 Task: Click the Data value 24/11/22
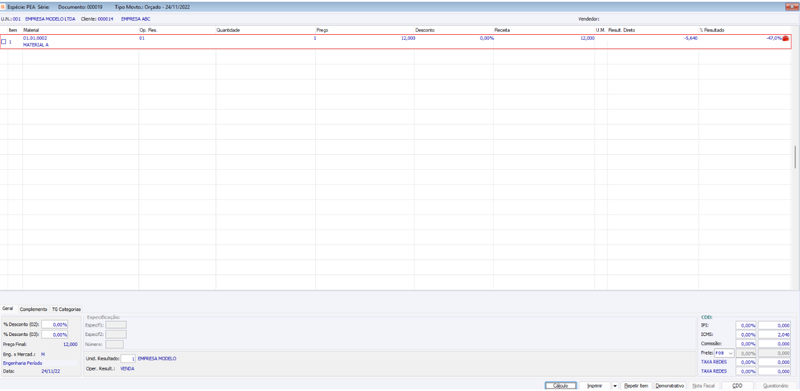click(51, 371)
